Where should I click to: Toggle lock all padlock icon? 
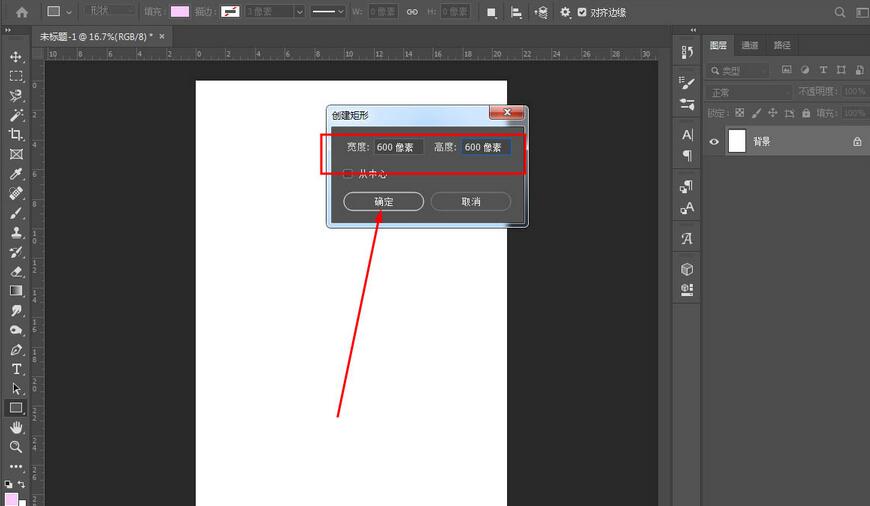tap(806, 113)
